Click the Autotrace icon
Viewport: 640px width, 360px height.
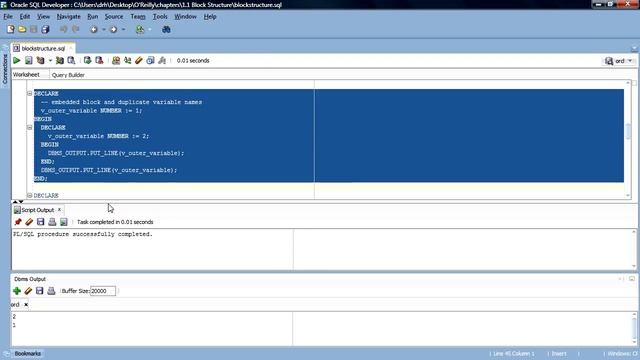pyautogui.click(x=60, y=60)
